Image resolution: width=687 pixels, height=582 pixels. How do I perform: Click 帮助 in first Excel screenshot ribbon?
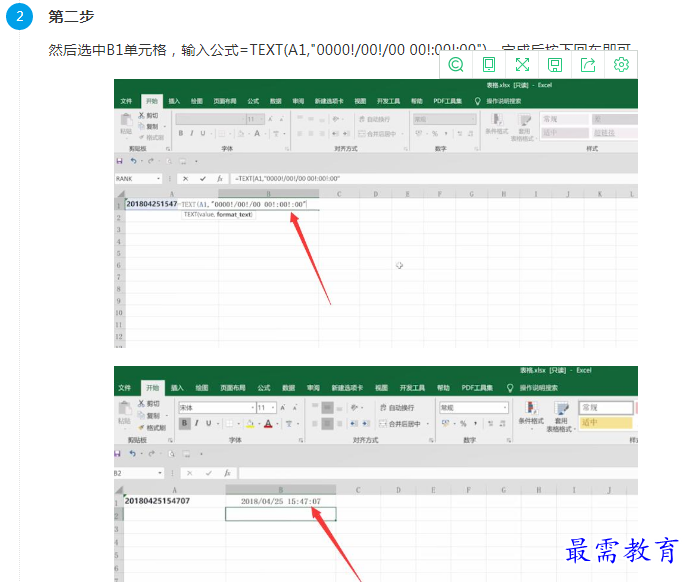point(417,101)
